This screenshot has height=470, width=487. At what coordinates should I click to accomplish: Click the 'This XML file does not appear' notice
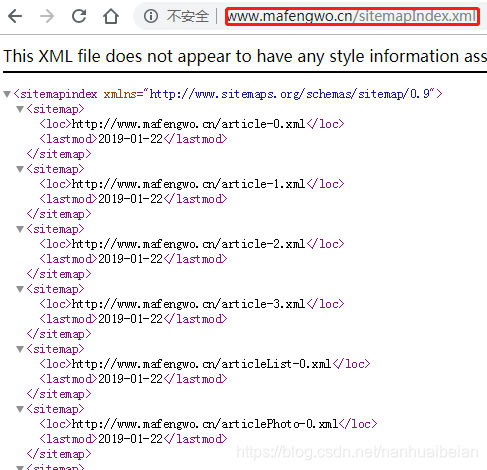tap(245, 56)
